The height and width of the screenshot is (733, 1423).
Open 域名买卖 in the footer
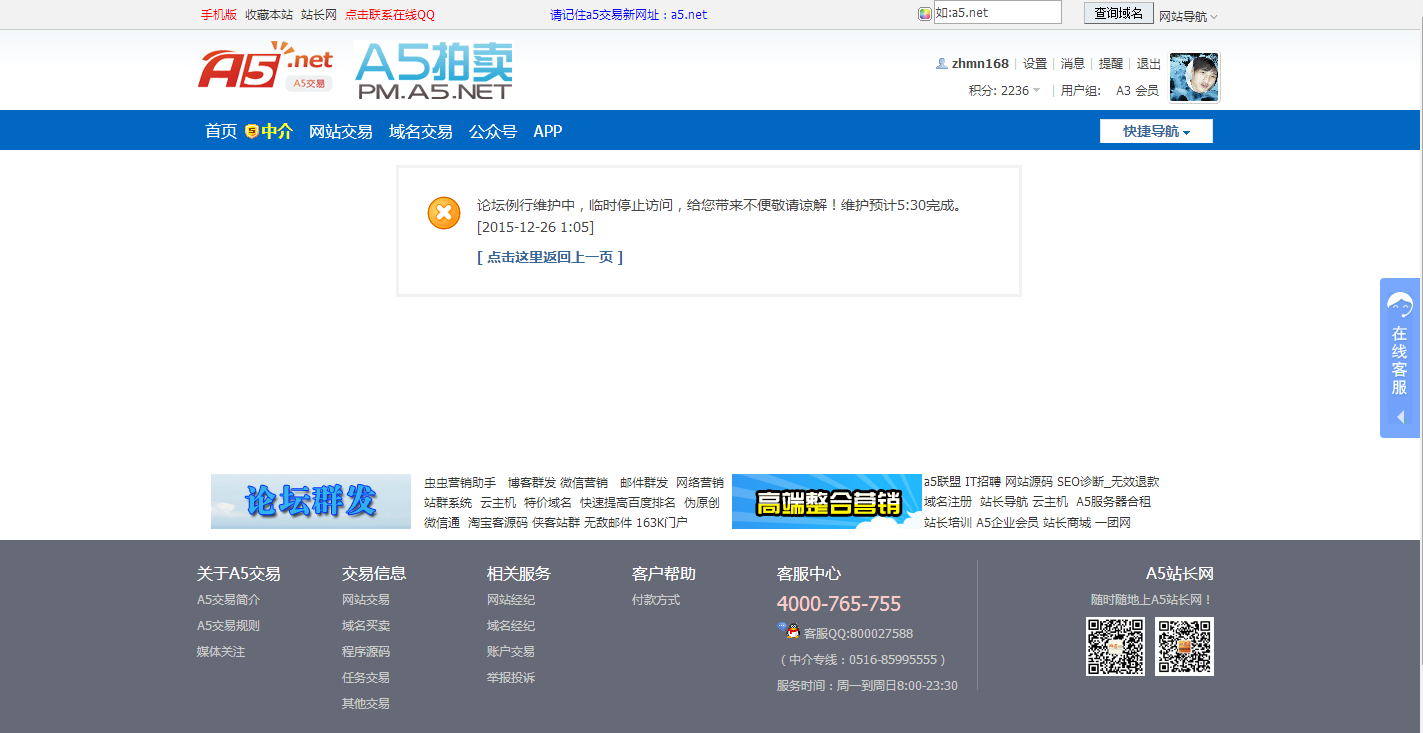coord(366,626)
